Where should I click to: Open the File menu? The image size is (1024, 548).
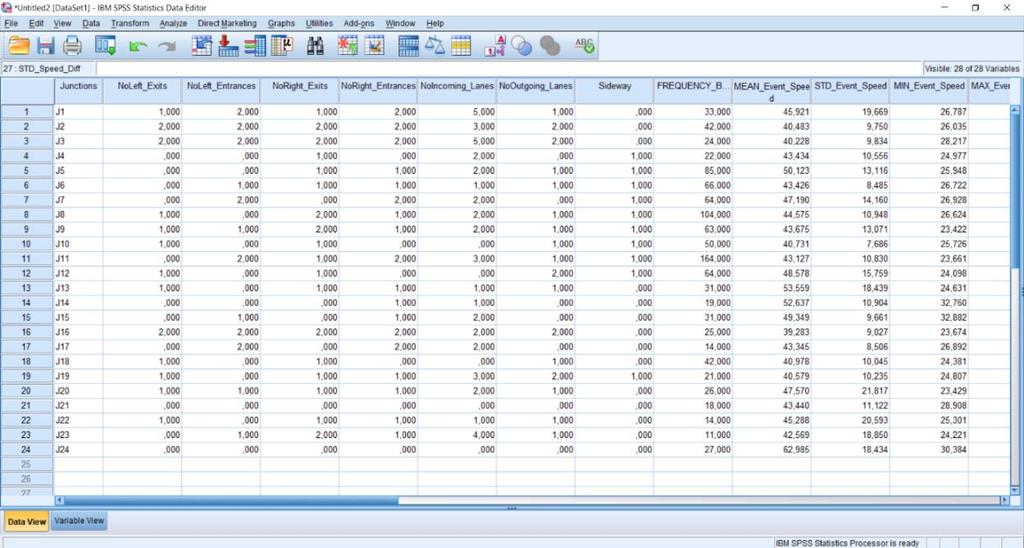pyautogui.click(x=11, y=24)
